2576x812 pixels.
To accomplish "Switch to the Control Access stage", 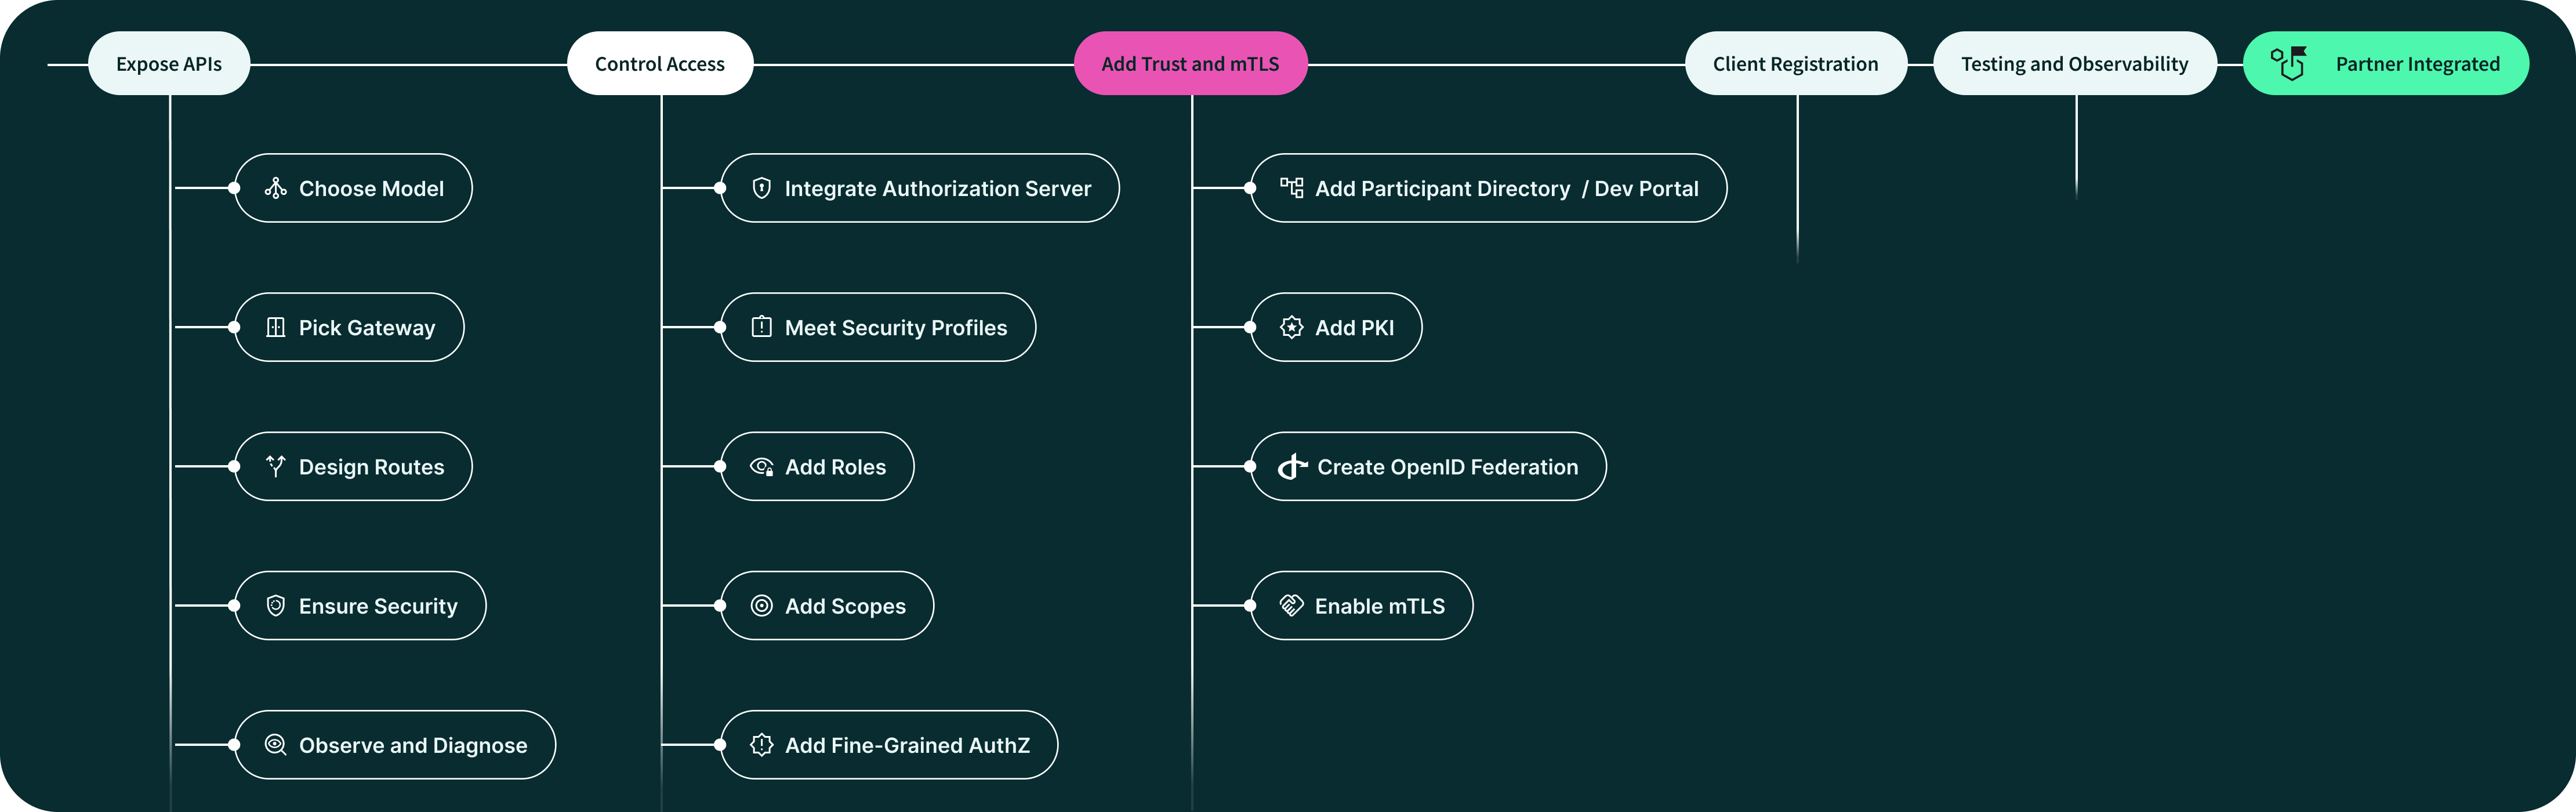I will (659, 62).
